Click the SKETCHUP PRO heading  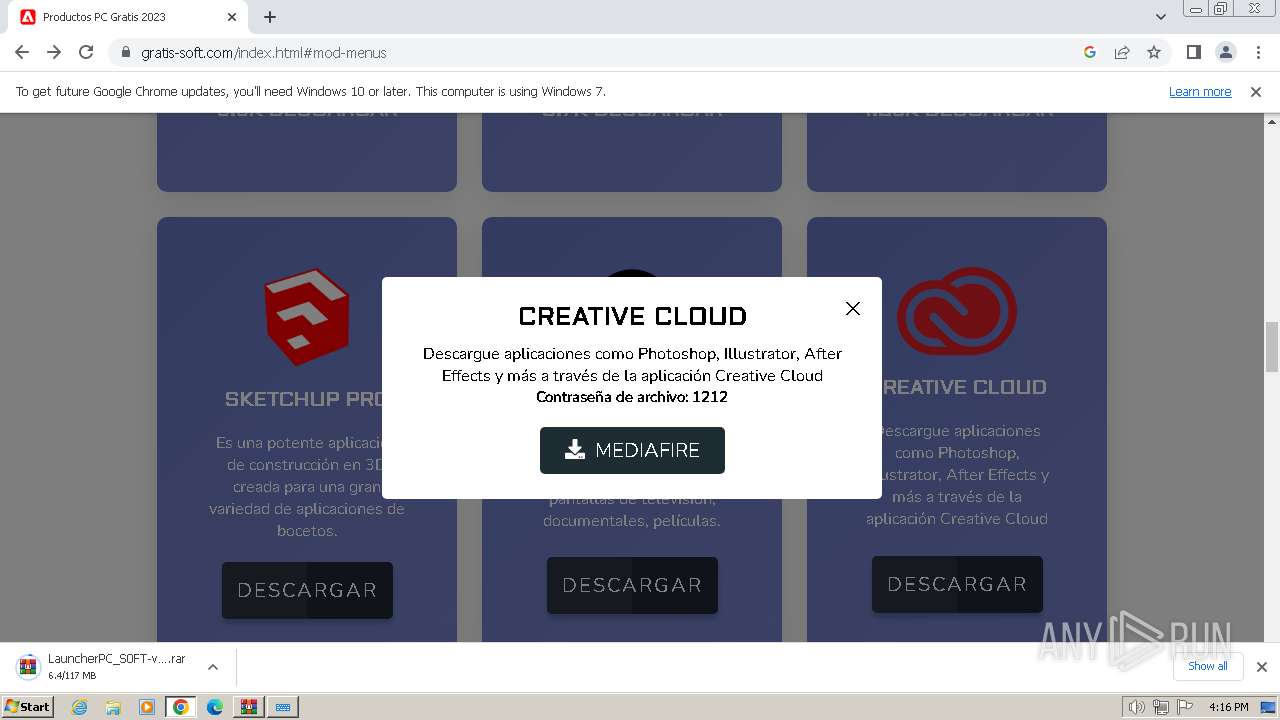tap(307, 399)
